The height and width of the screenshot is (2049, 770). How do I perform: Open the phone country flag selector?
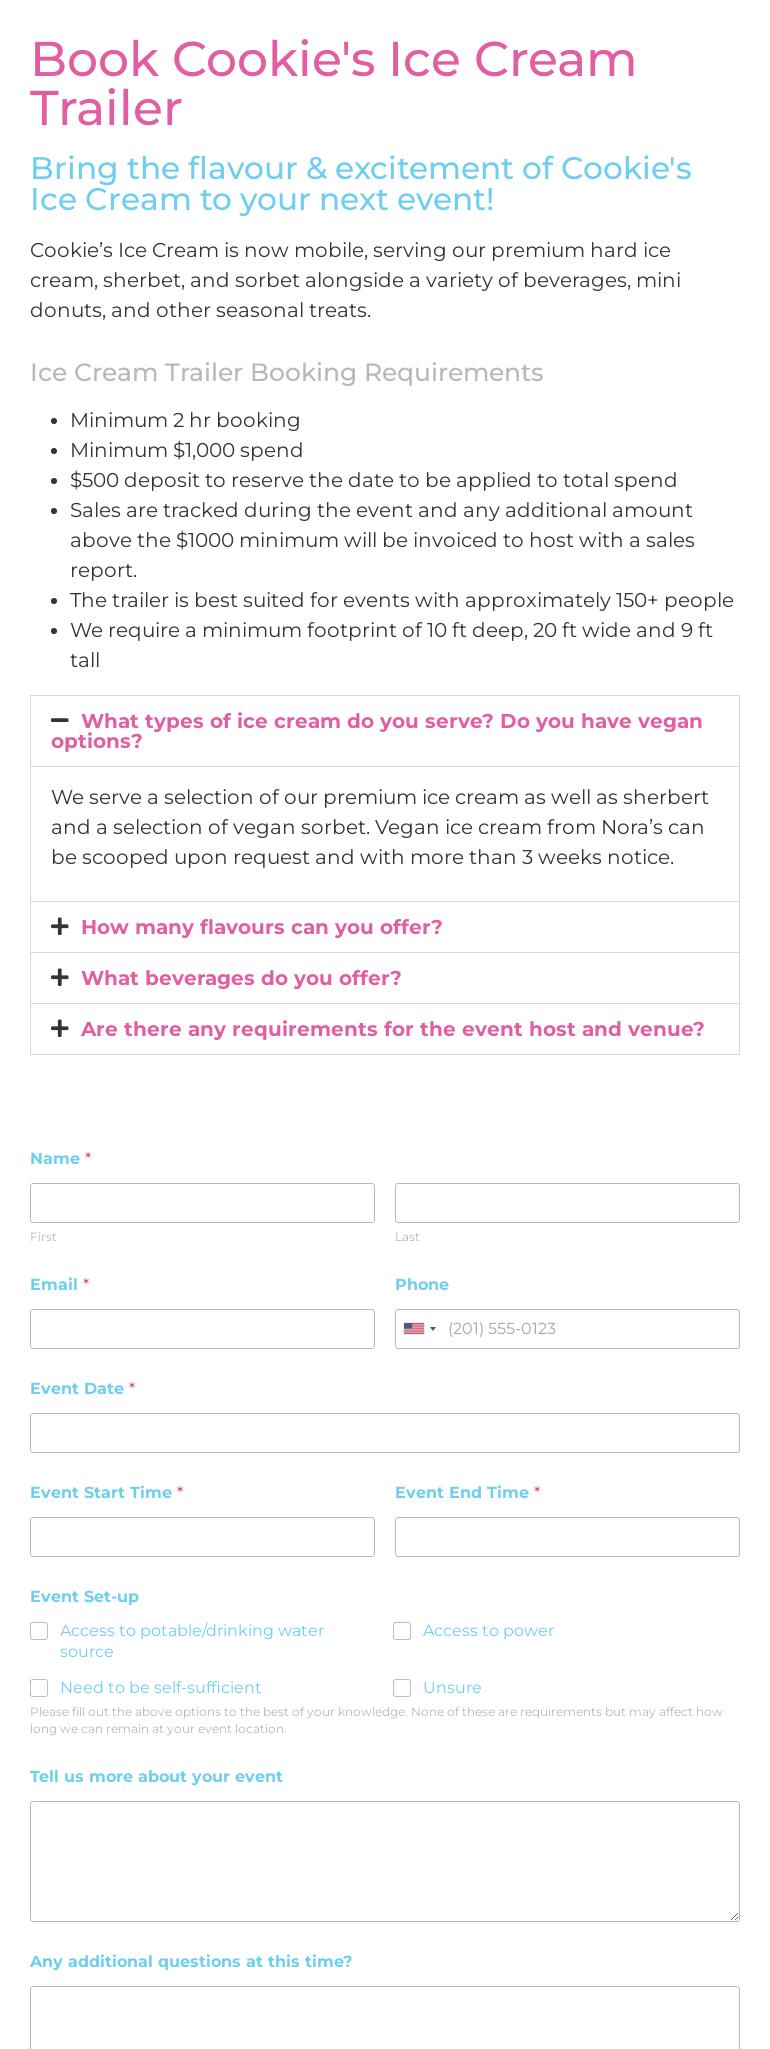pos(420,1329)
